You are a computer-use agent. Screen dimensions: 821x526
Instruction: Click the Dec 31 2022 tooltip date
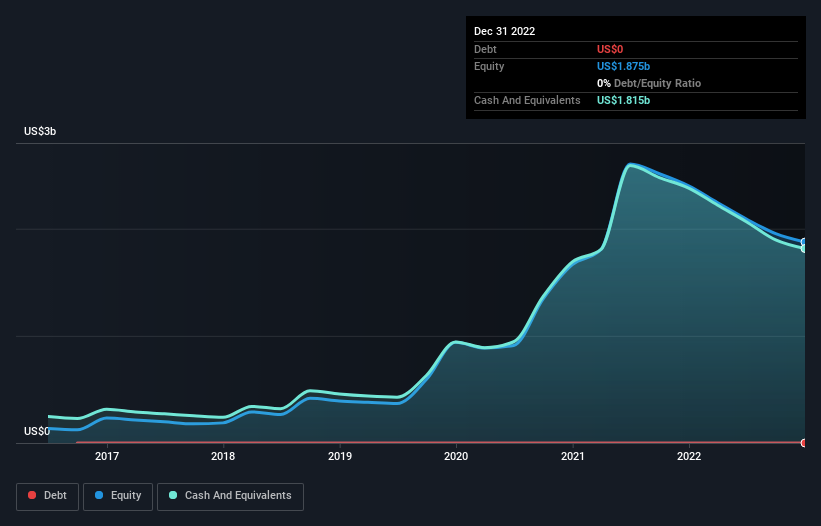504,31
